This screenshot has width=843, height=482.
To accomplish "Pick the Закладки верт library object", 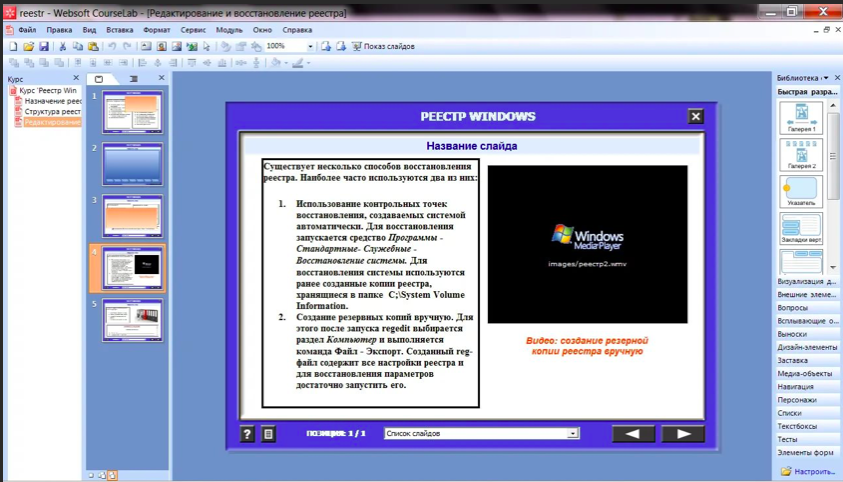I will (801, 228).
